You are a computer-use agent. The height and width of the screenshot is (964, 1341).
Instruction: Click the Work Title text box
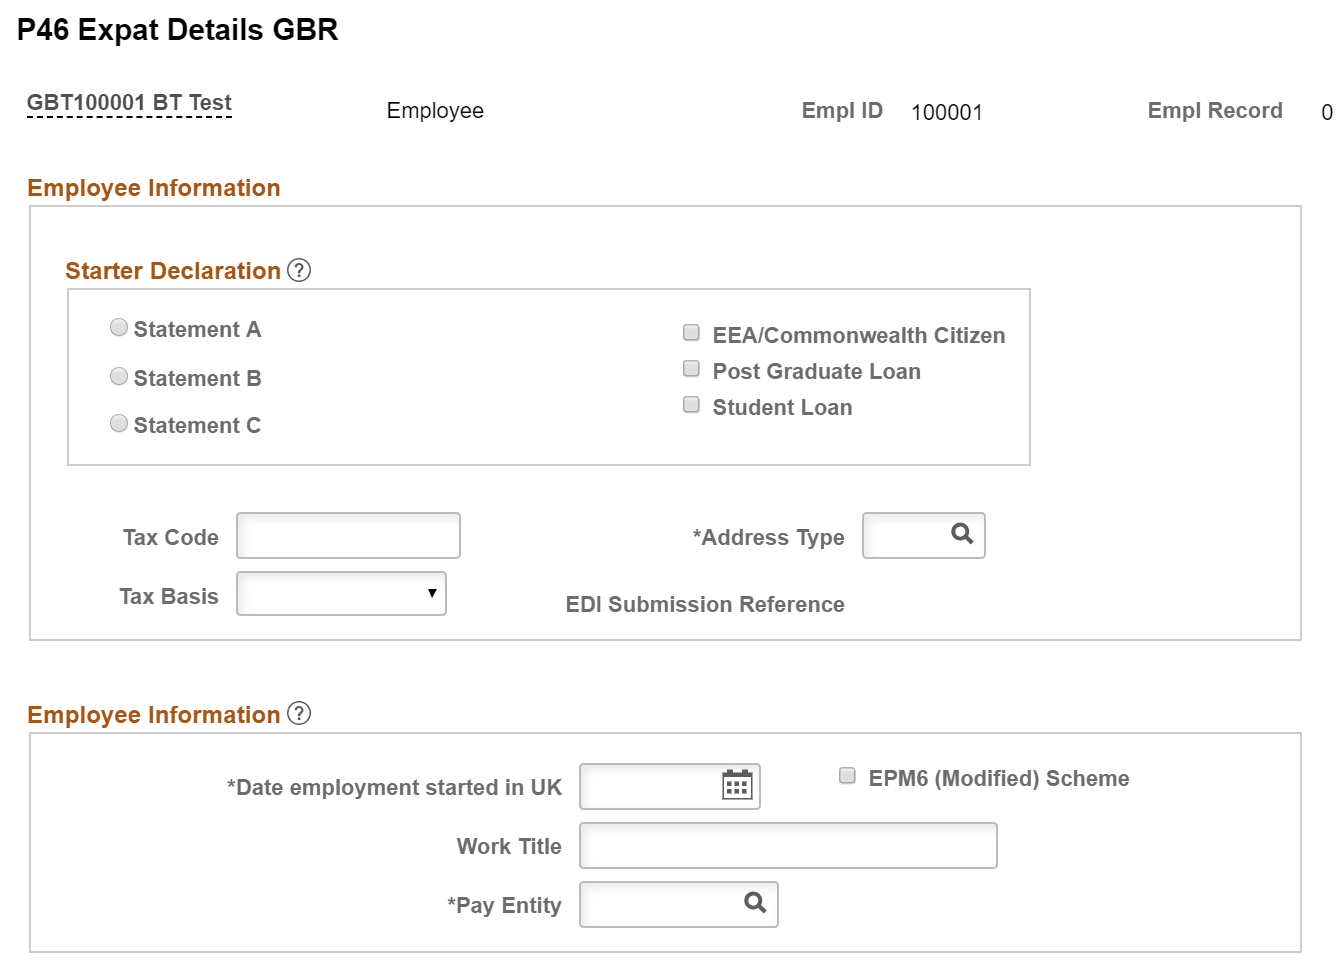pos(788,846)
